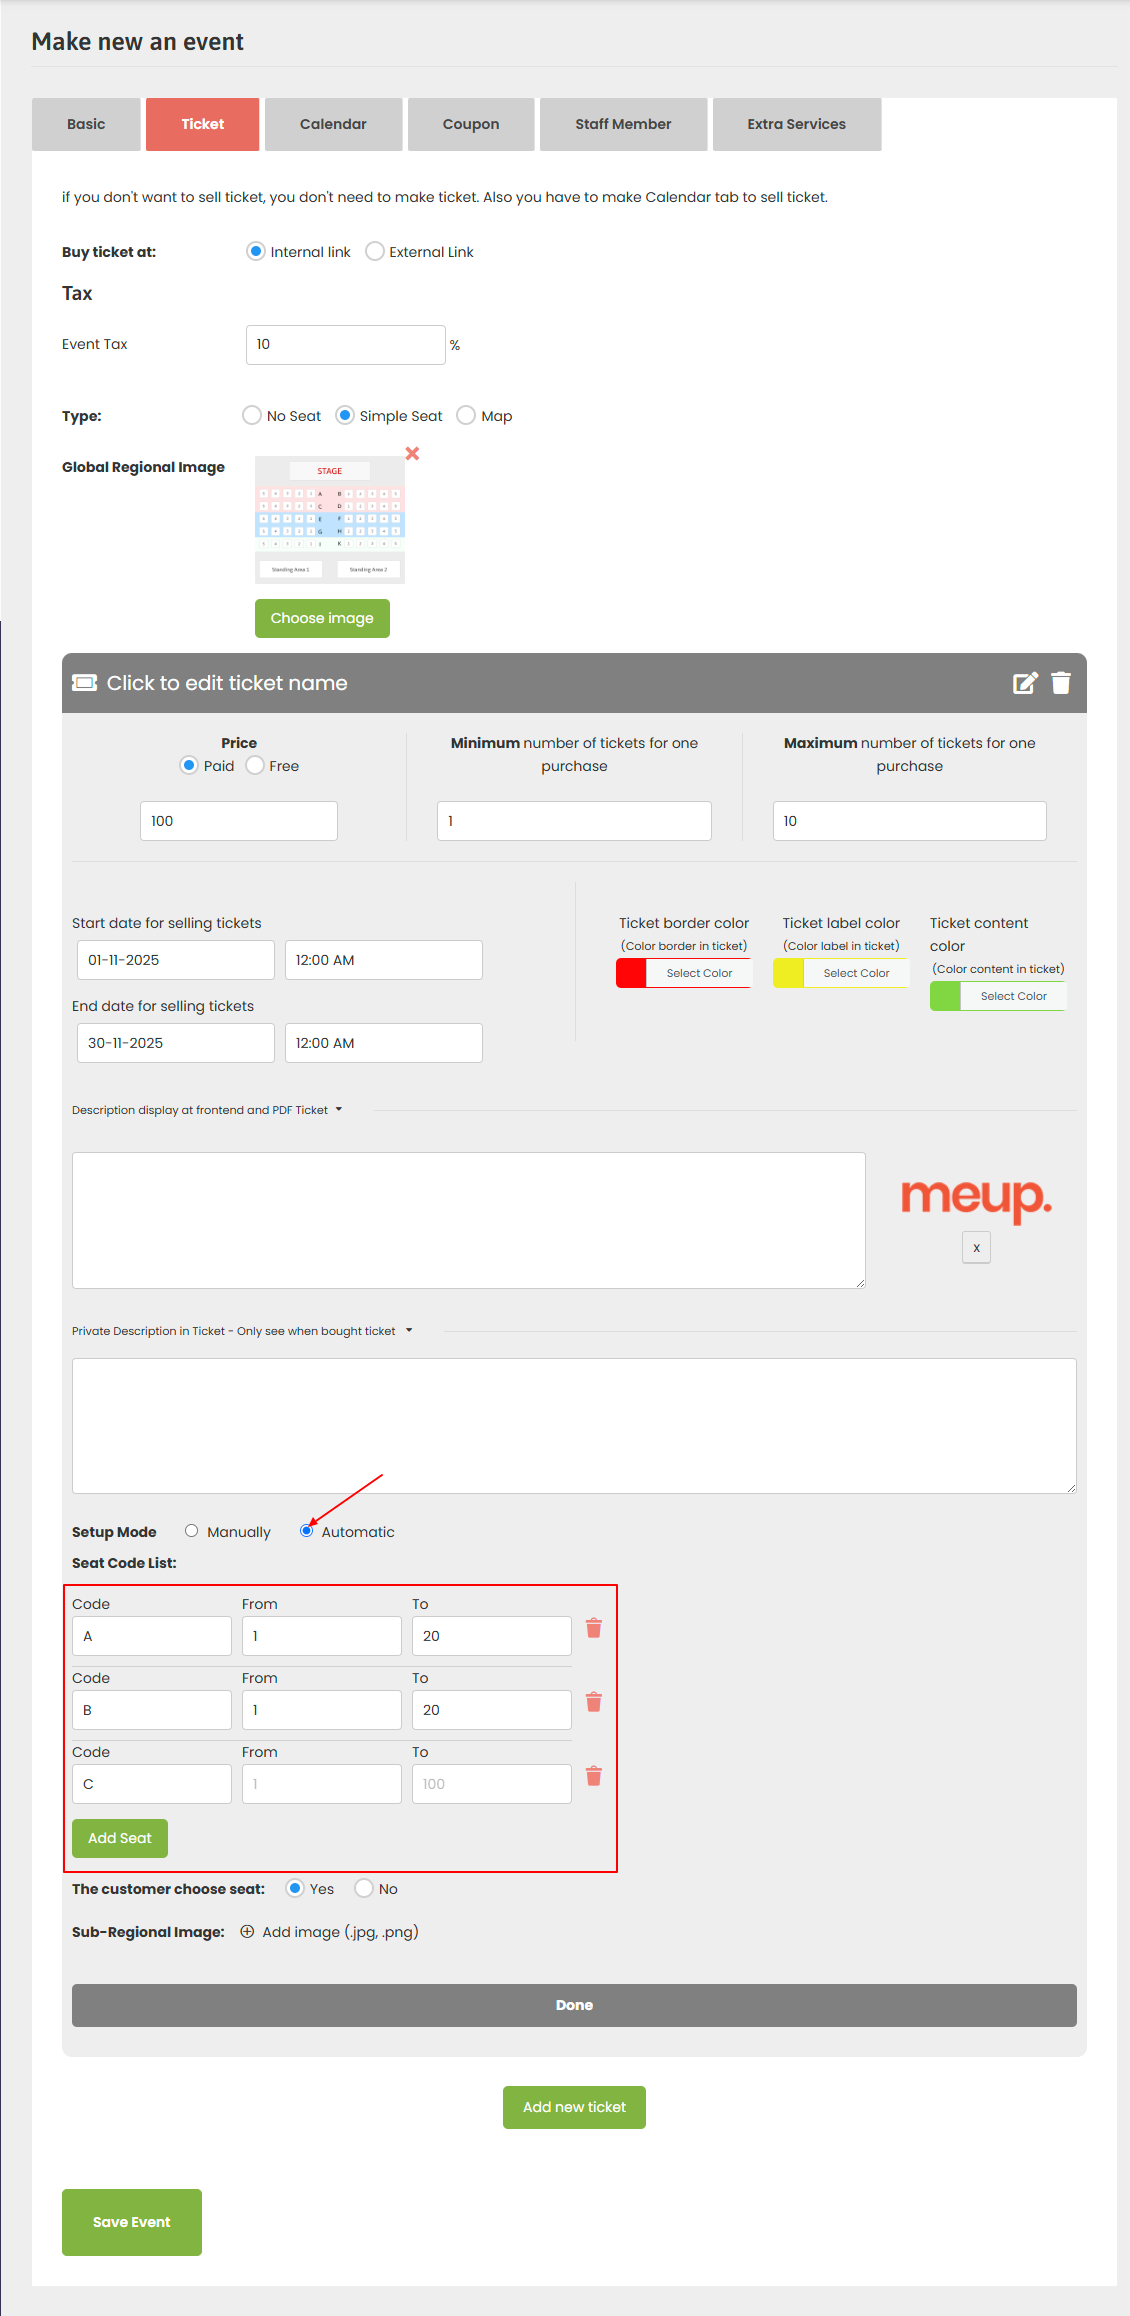Switch to the Extra Services tab
The image size is (1130, 2316).
[796, 124]
